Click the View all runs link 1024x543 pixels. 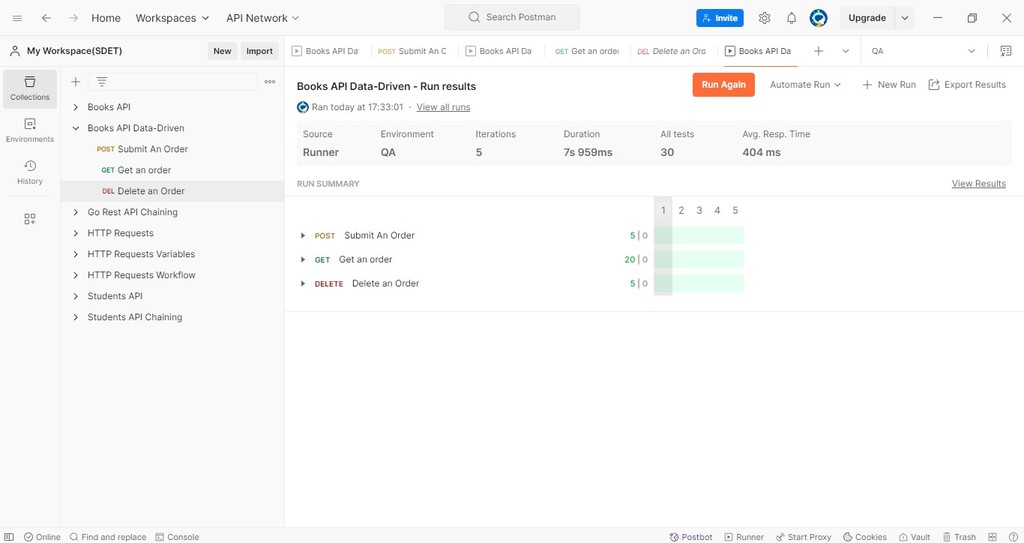coord(443,107)
